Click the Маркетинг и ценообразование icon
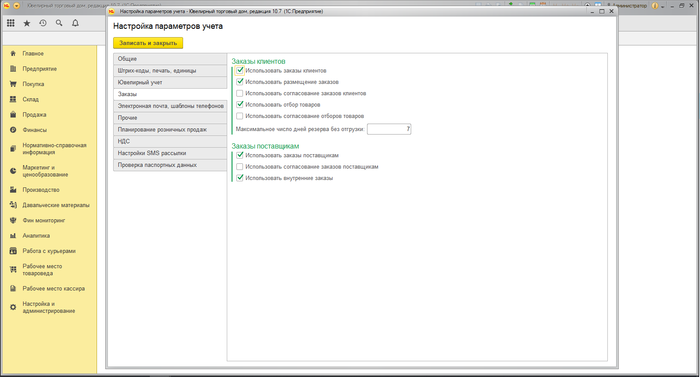The image size is (700, 377). tap(13, 171)
